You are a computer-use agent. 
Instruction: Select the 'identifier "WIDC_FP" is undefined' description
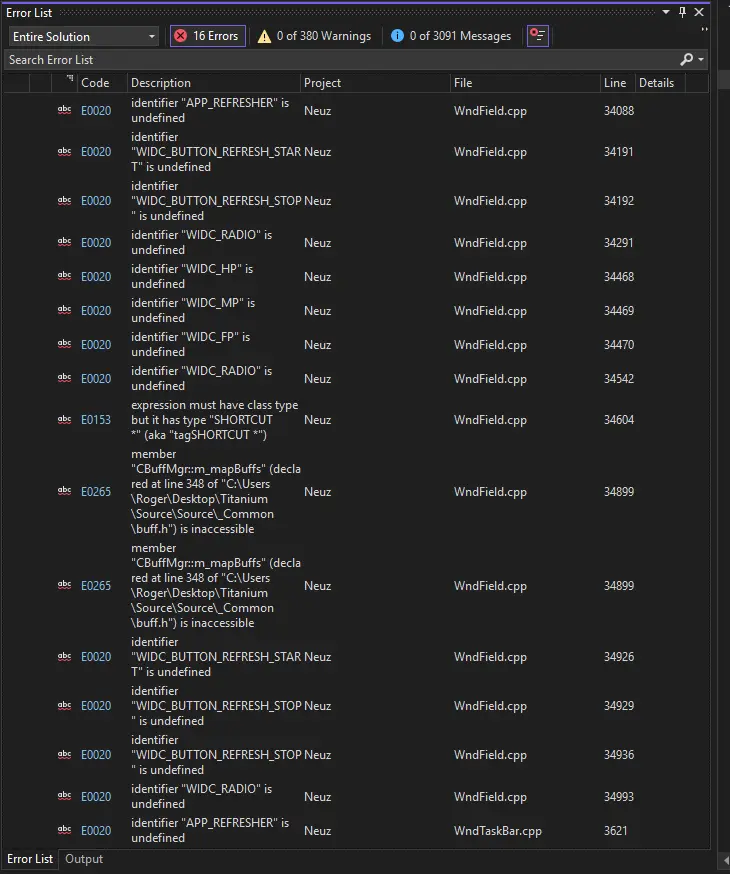(x=191, y=344)
